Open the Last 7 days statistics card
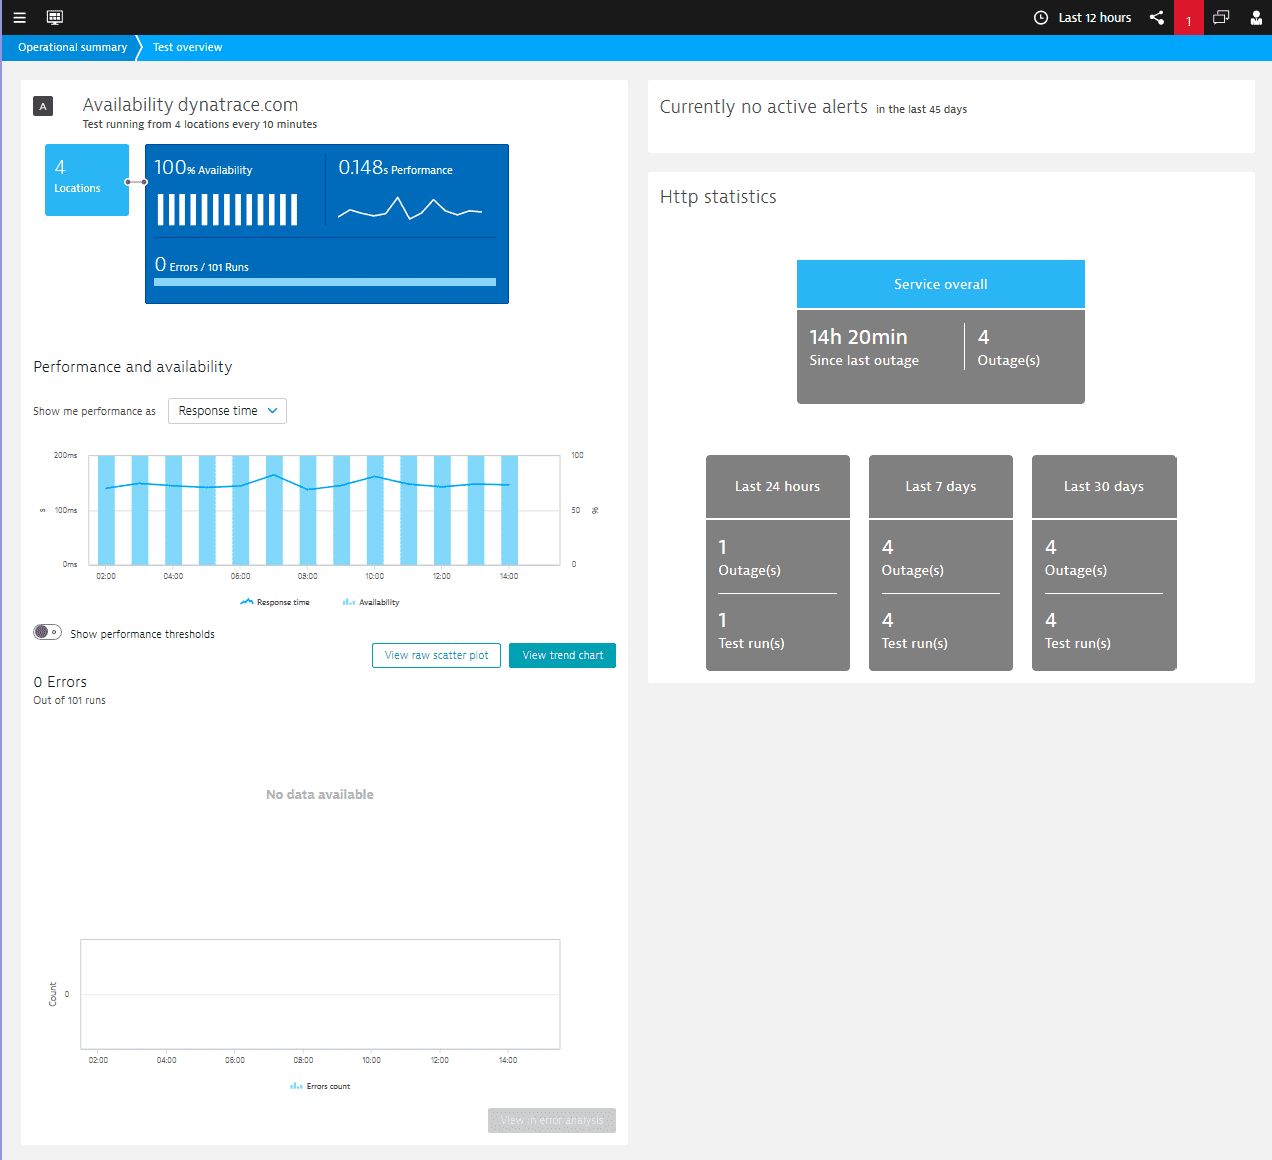 point(941,563)
